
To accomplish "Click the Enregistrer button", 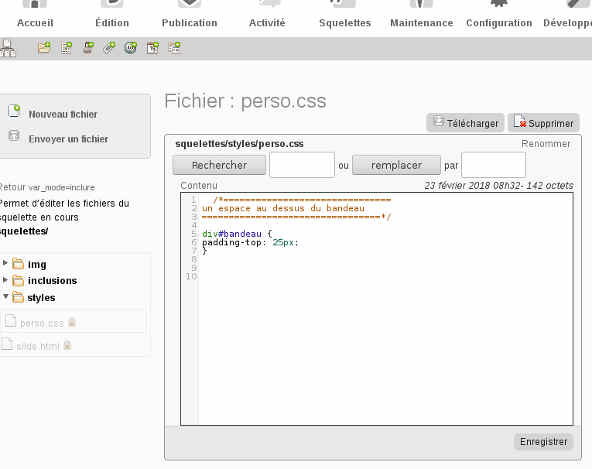I will pyautogui.click(x=543, y=441).
